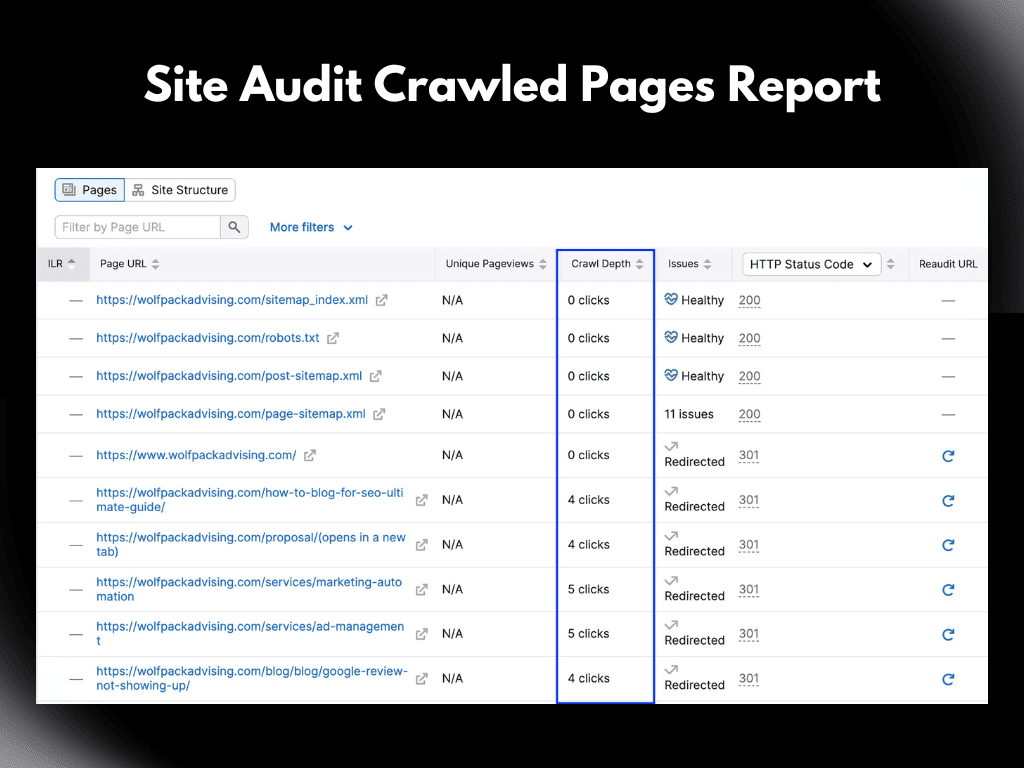This screenshot has height=768, width=1024.
Task: Sort by the ILR column
Action: click(61, 264)
